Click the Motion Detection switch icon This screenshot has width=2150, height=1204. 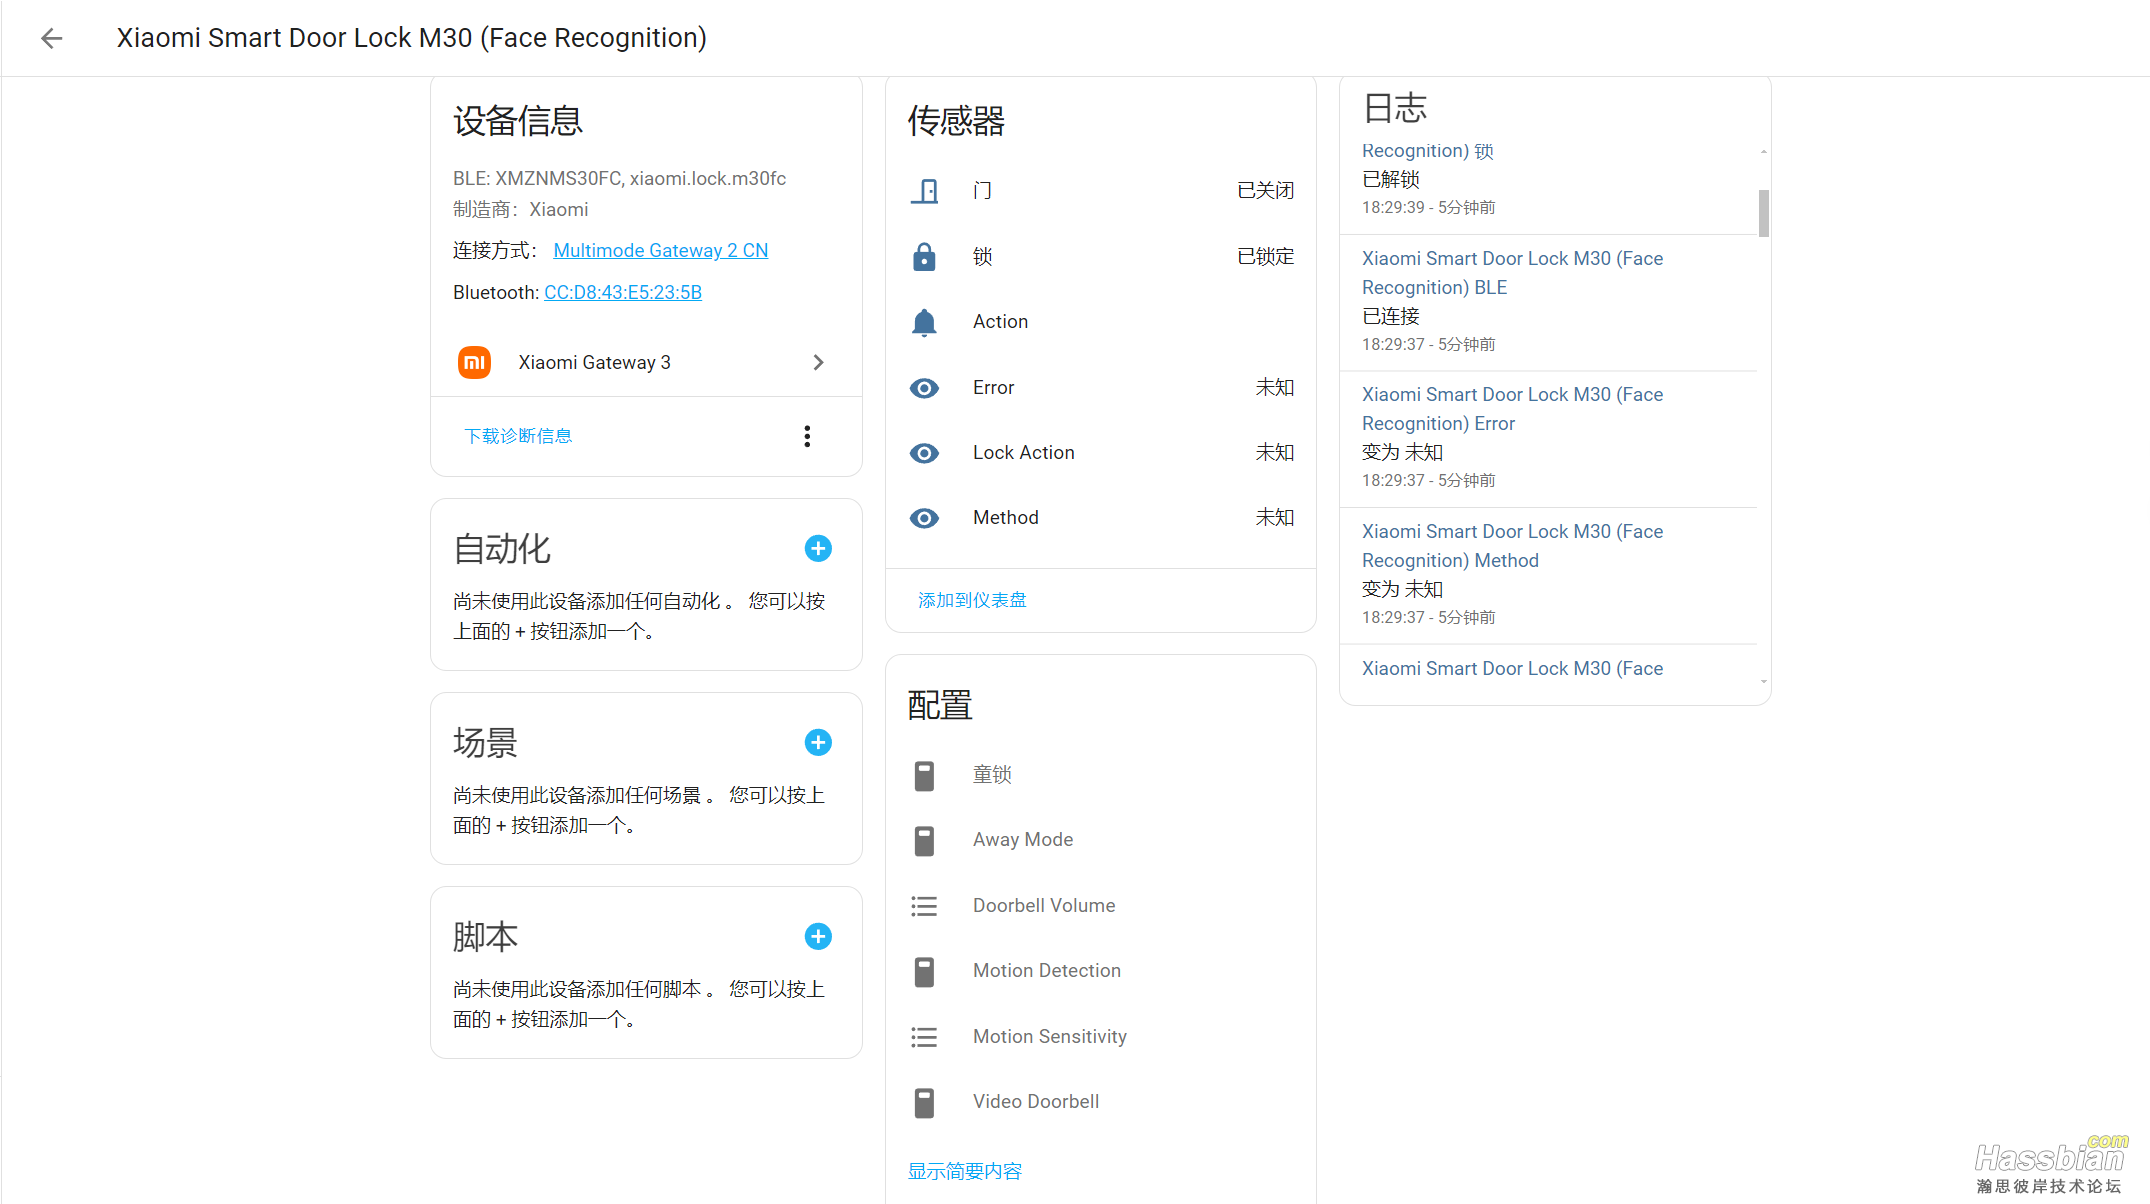coord(924,972)
